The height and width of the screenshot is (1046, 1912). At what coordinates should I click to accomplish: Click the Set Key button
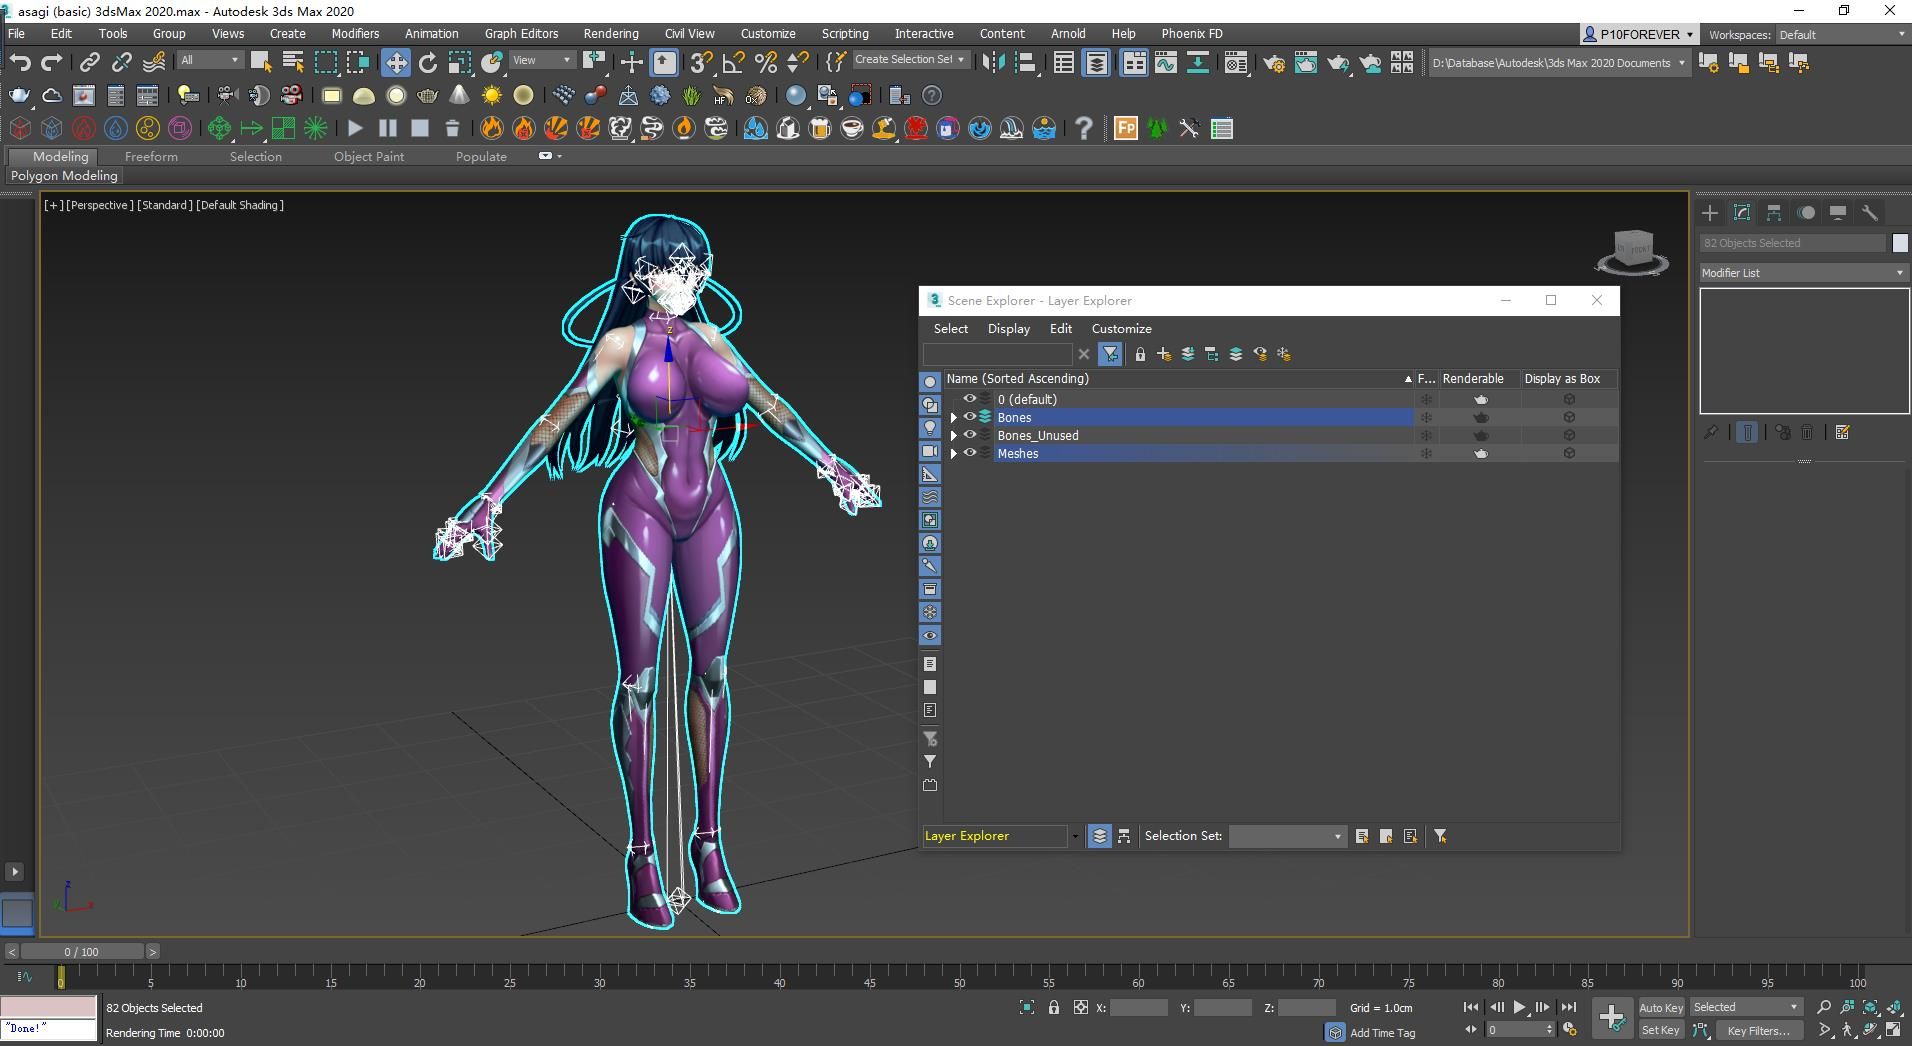[1661, 1030]
